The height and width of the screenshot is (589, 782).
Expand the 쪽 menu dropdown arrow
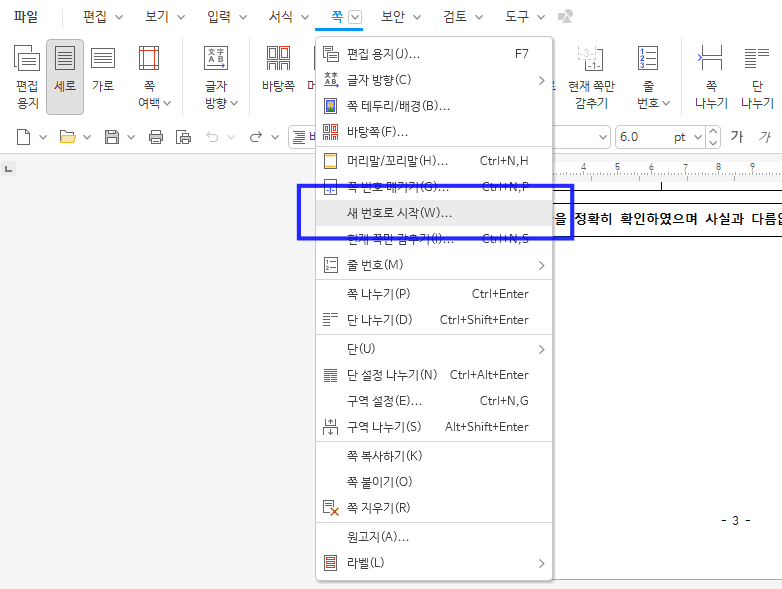355,17
